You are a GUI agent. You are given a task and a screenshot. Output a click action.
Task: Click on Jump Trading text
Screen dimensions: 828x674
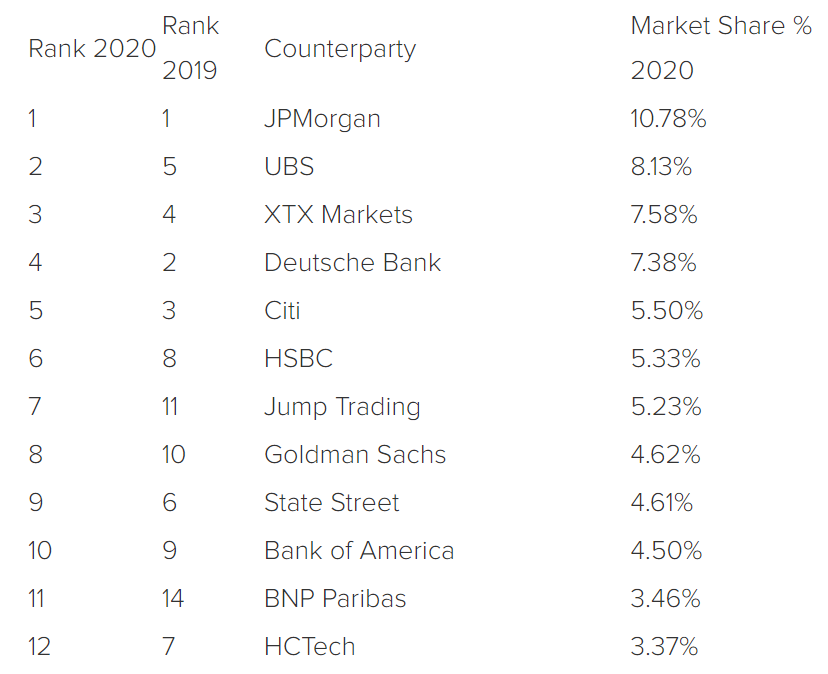342,407
